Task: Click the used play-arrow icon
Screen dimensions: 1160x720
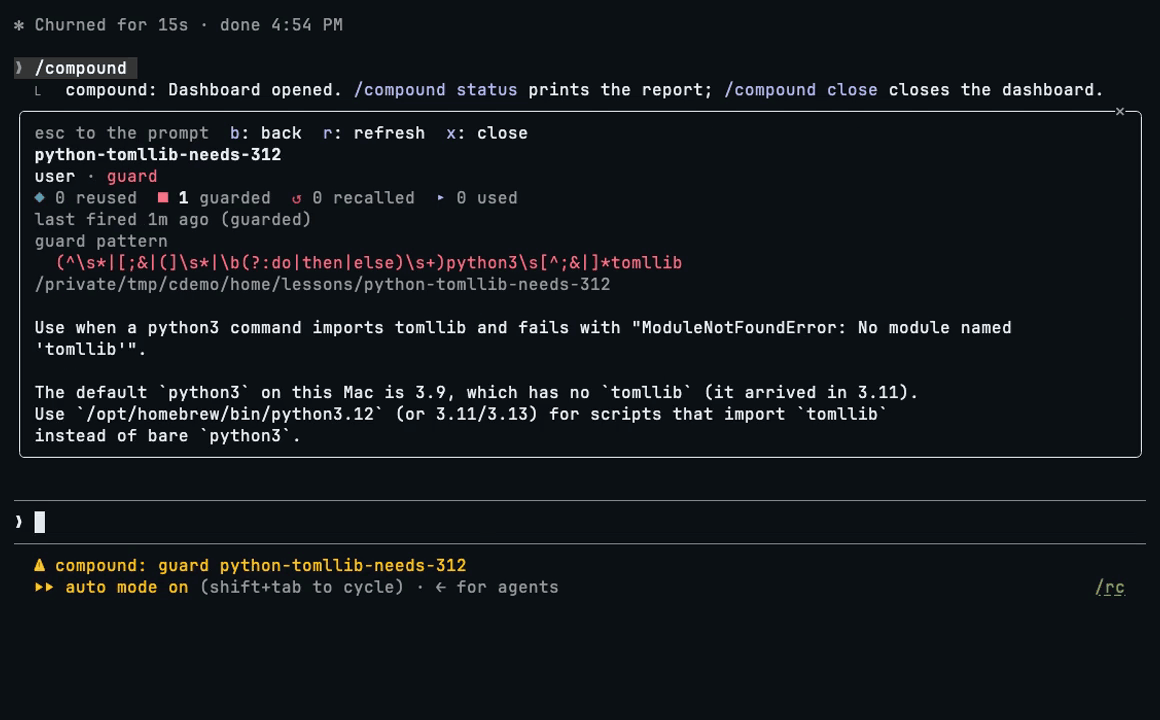Action: tap(440, 198)
